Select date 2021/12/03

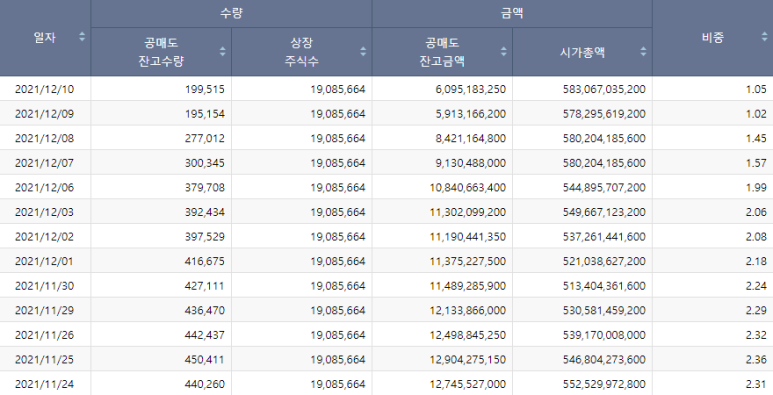tap(44, 212)
